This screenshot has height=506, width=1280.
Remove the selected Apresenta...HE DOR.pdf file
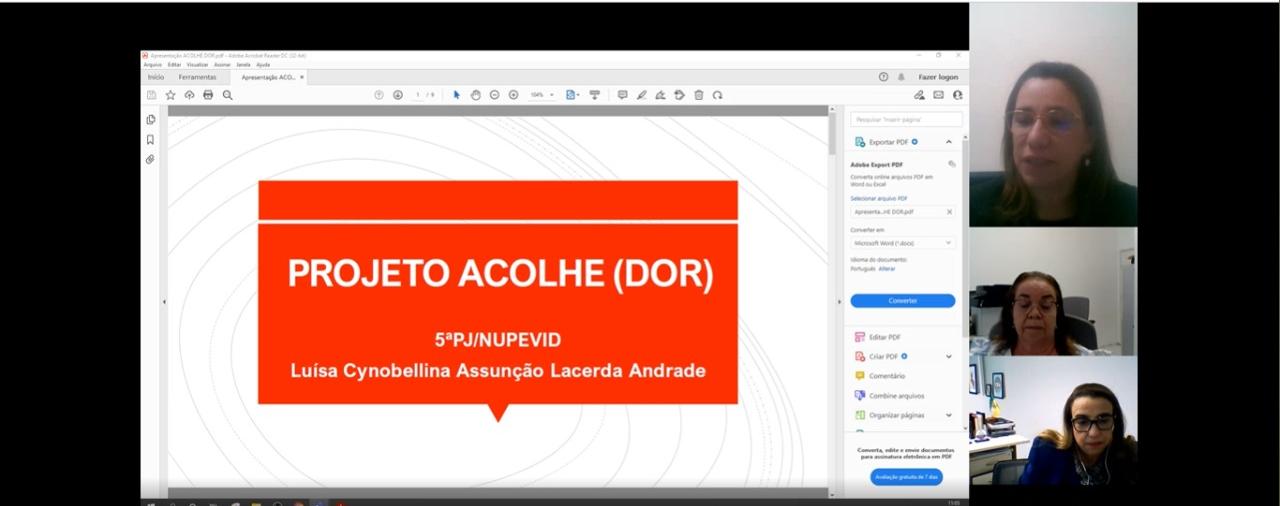click(949, 212)
